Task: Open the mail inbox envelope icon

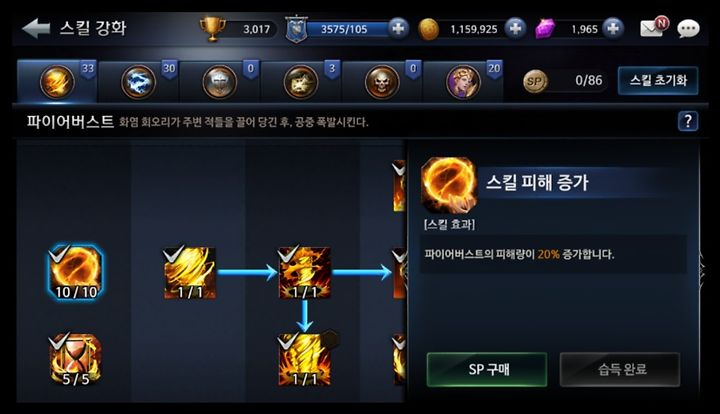Action: pyautogui.click(x=654, y=28)
